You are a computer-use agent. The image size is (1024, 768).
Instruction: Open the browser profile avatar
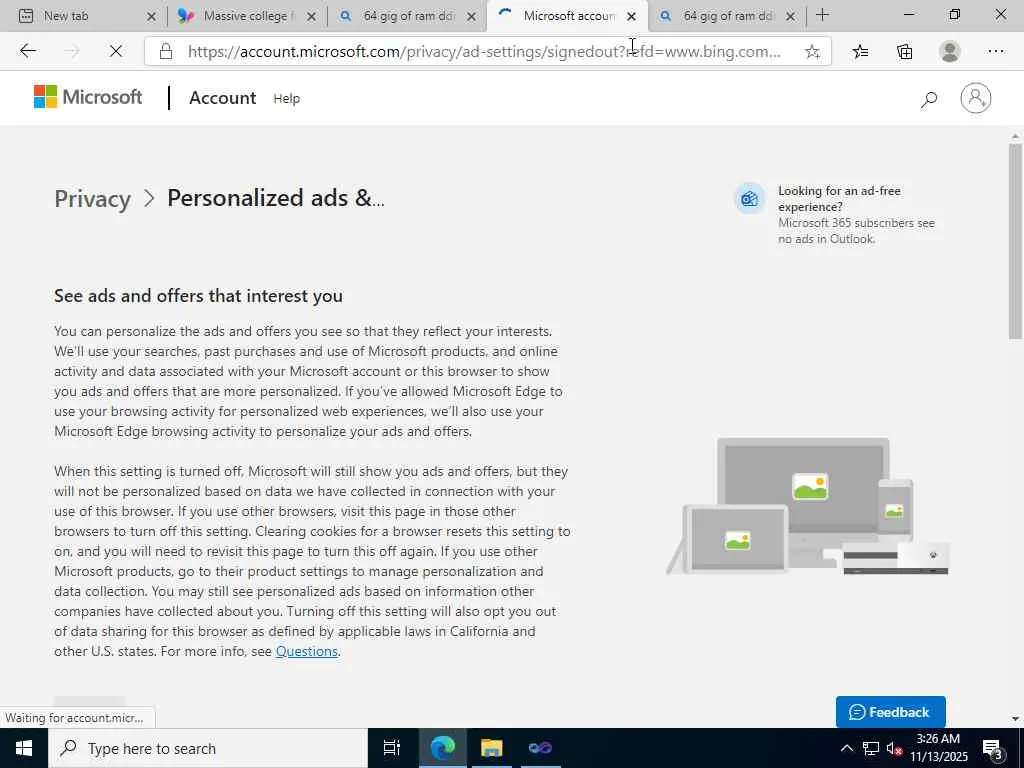tap(950, 52)
